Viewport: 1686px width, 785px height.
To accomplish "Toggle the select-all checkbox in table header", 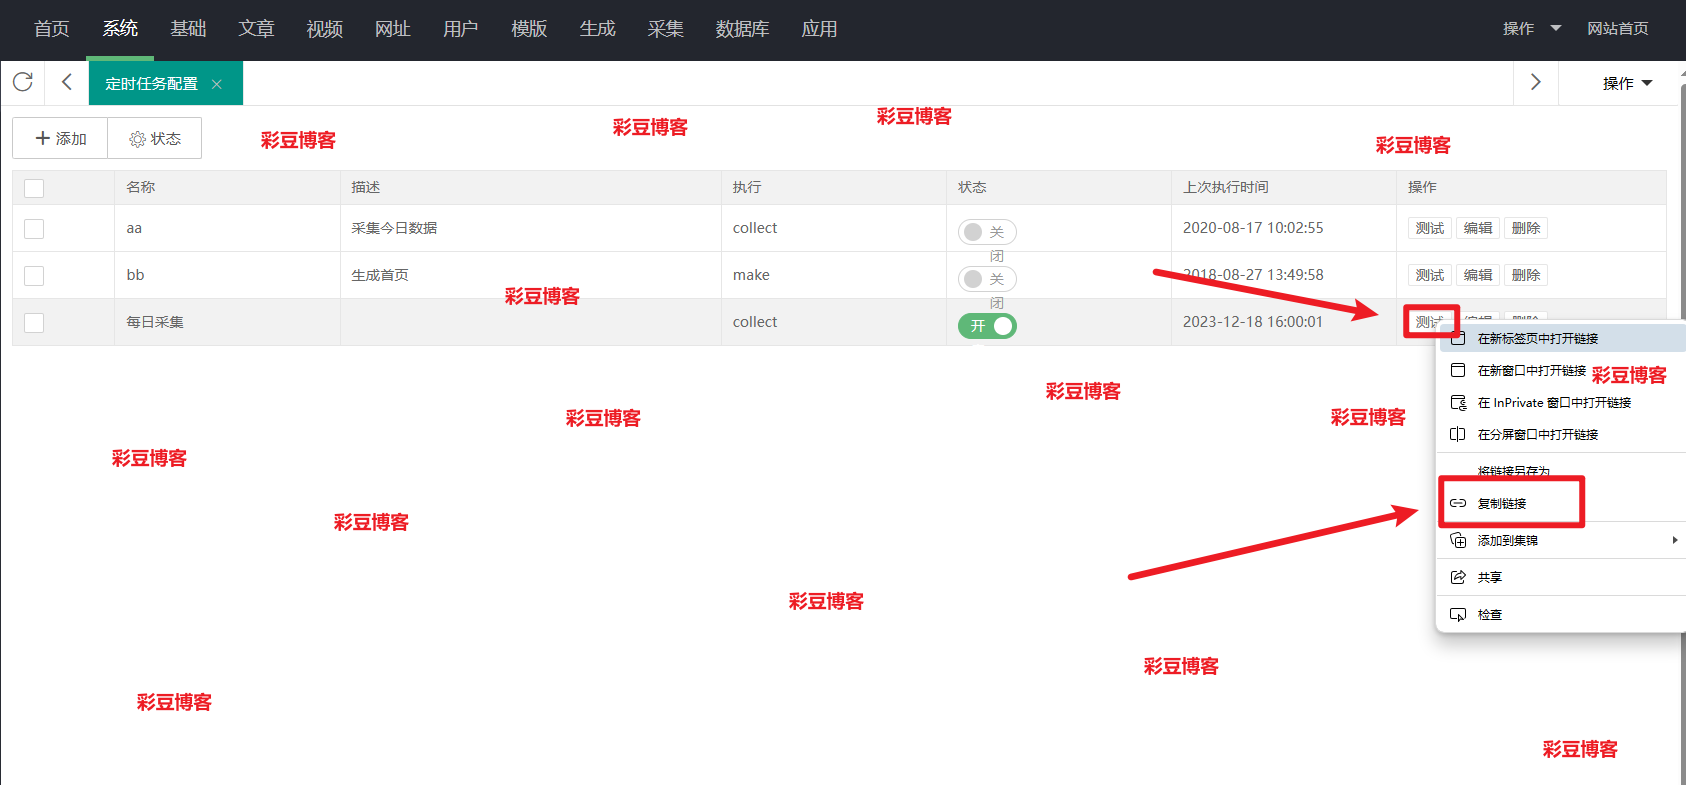I will (34, 188).
